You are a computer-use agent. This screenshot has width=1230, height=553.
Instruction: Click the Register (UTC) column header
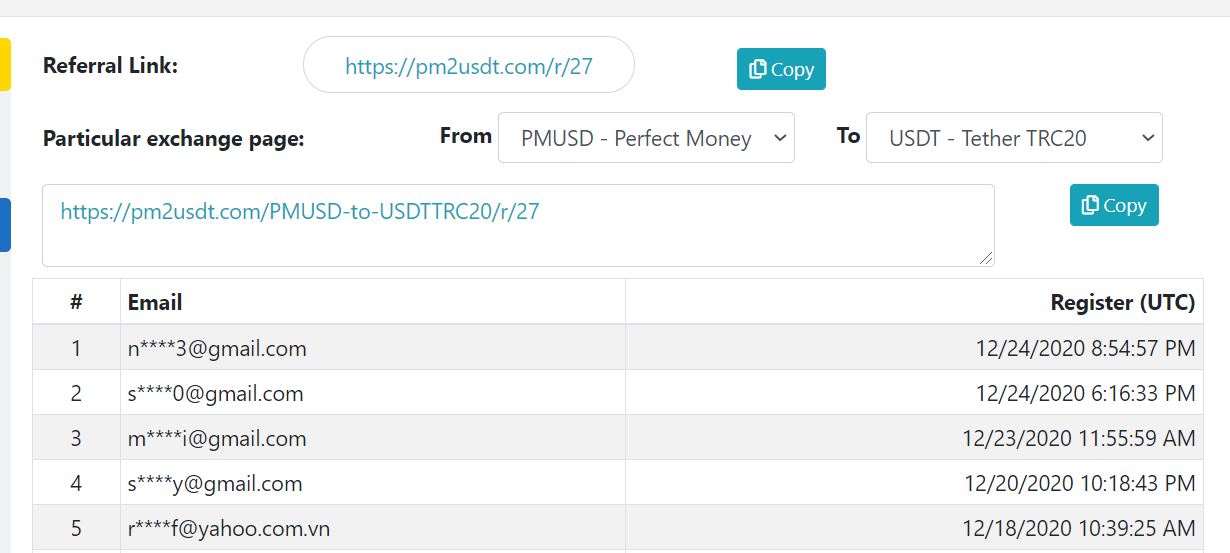1122,302
